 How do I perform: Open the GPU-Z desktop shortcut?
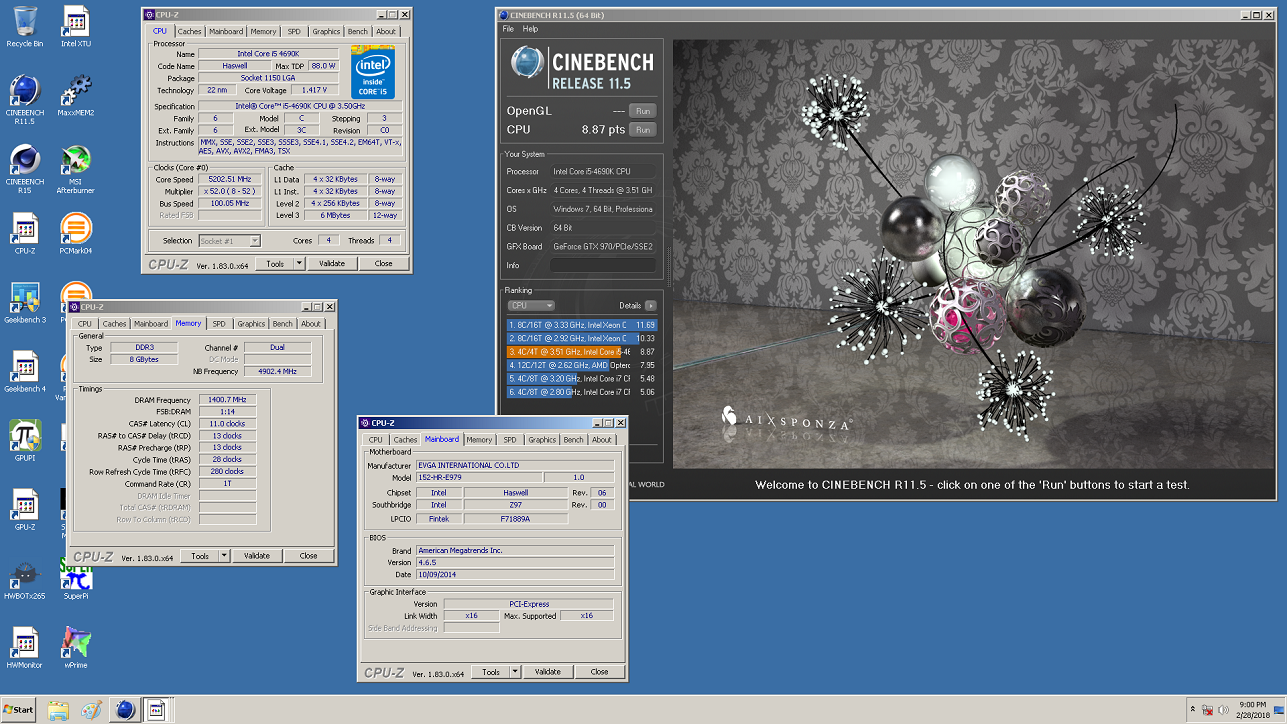[x=25, y=510]
